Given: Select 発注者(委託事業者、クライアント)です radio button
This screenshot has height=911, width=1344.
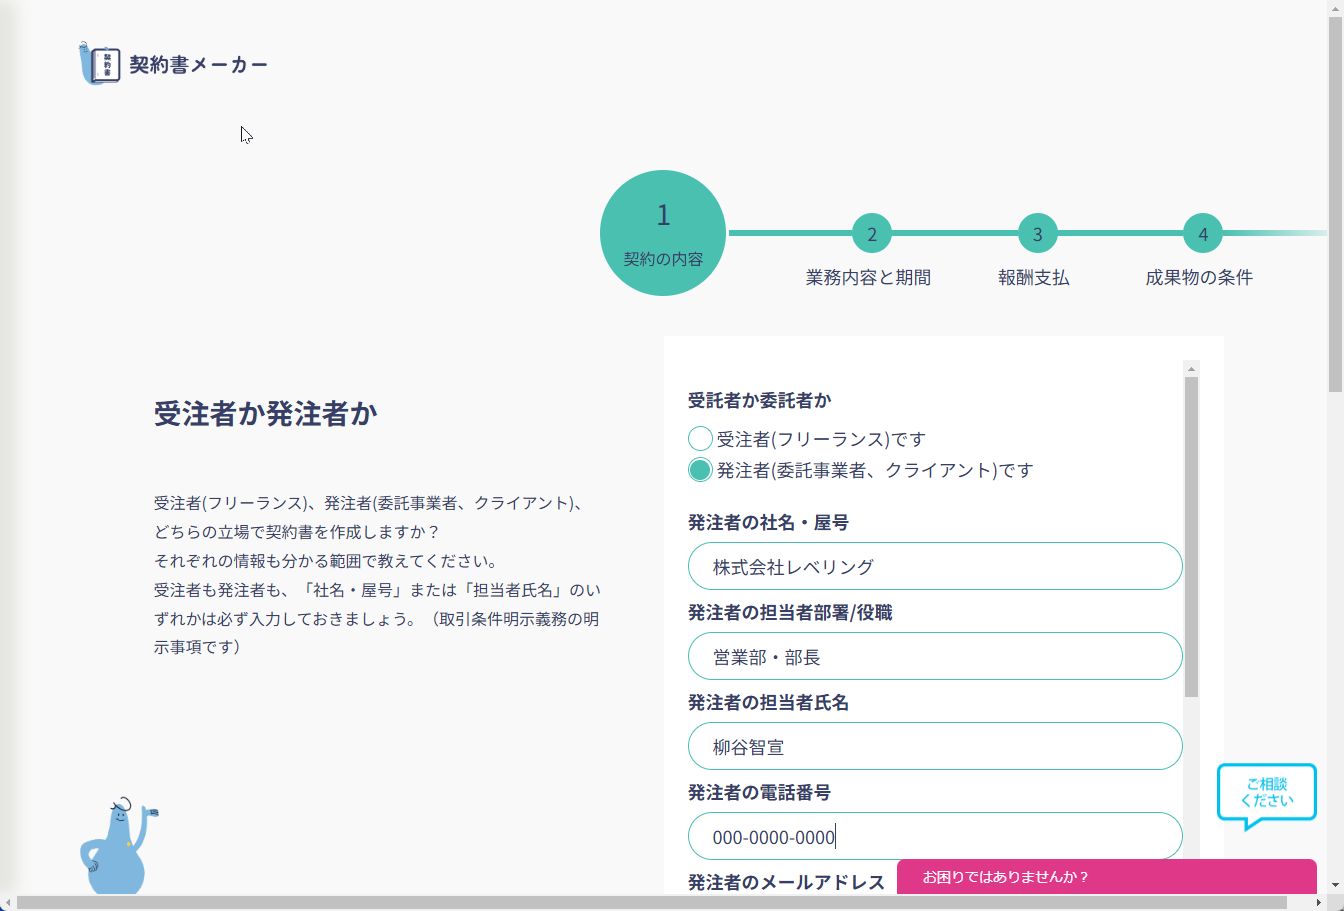Looking at the screenshot, I should point(700,469).
